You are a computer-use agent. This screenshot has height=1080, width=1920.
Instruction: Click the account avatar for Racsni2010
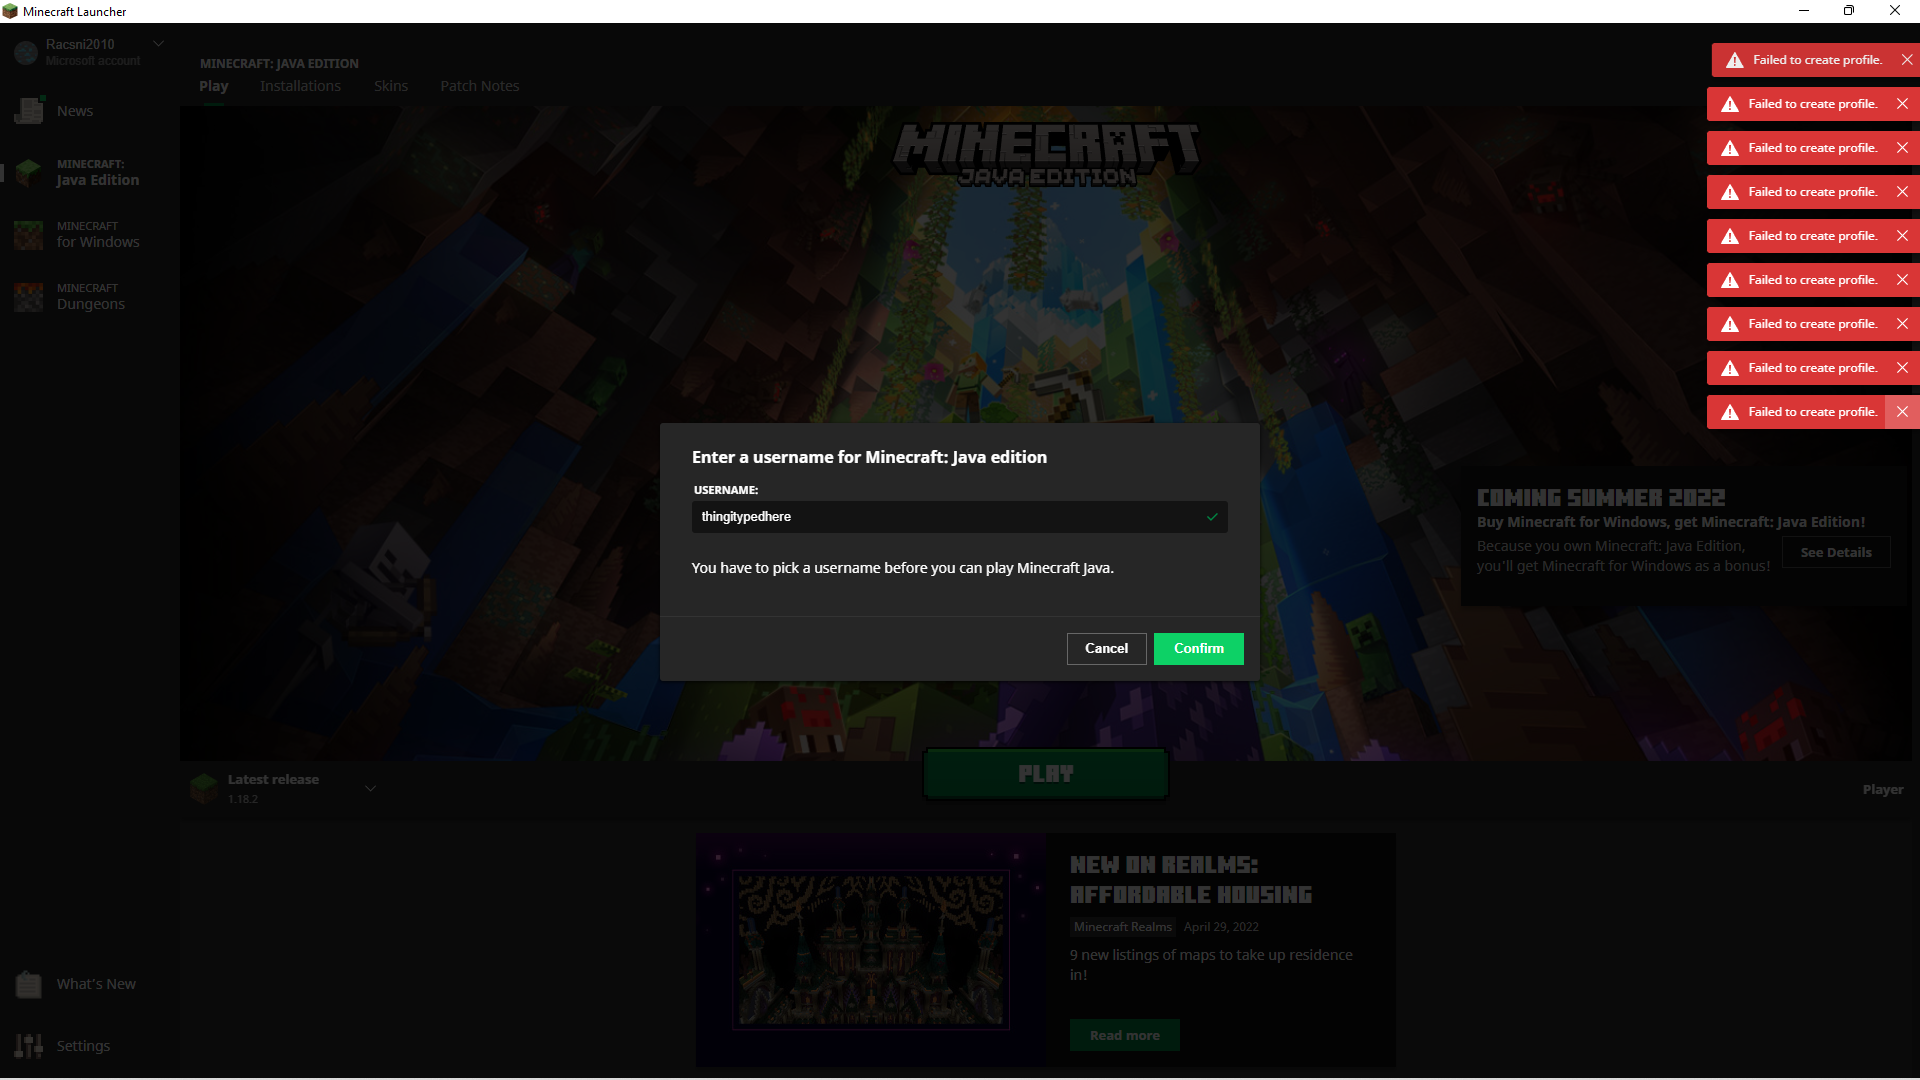(26, 52)
